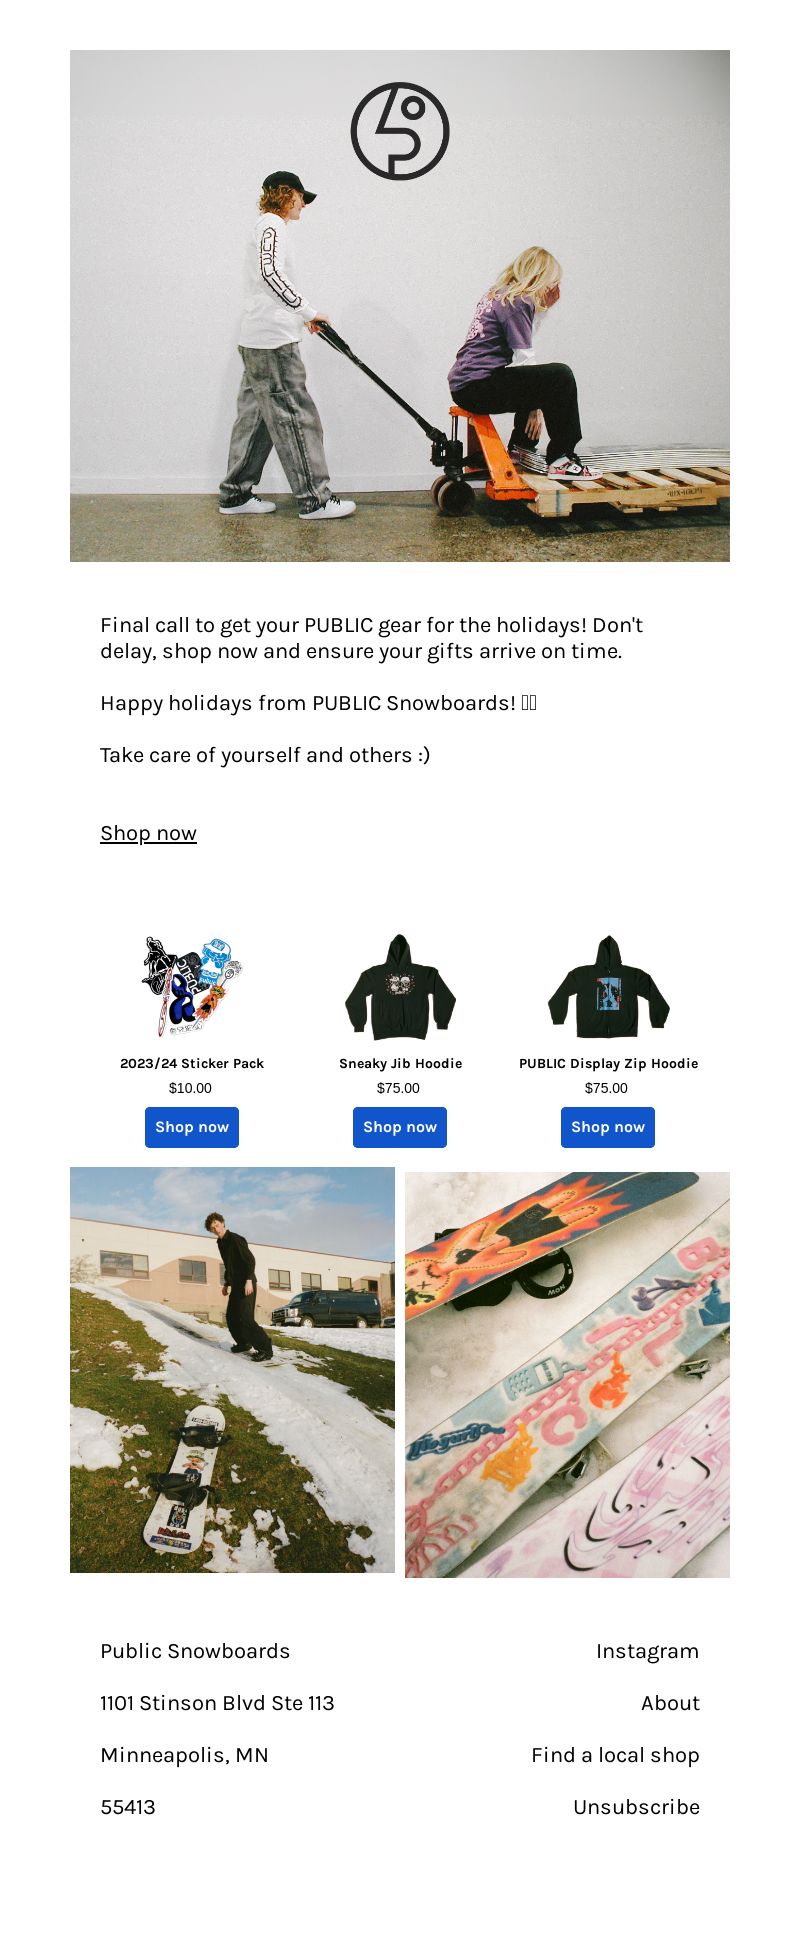The image size is (800, 1955).
Task: Open the pallet jack hero photo
Action: (x=400, y=306)
